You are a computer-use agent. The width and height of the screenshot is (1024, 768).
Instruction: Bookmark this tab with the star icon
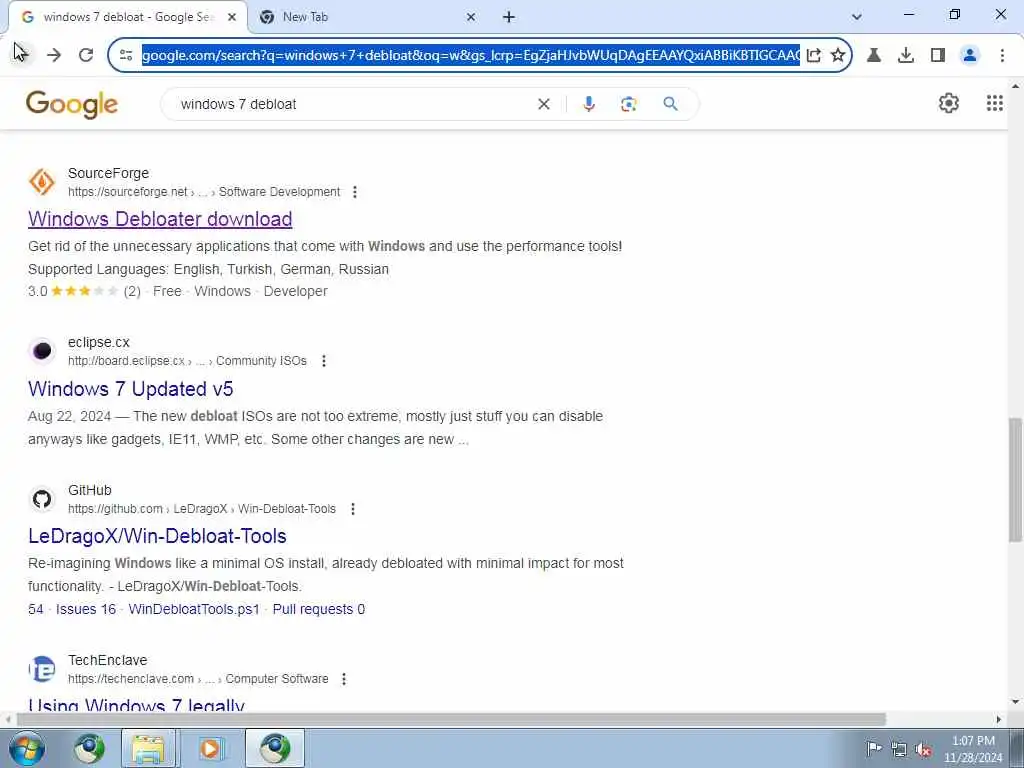(837, 55)
